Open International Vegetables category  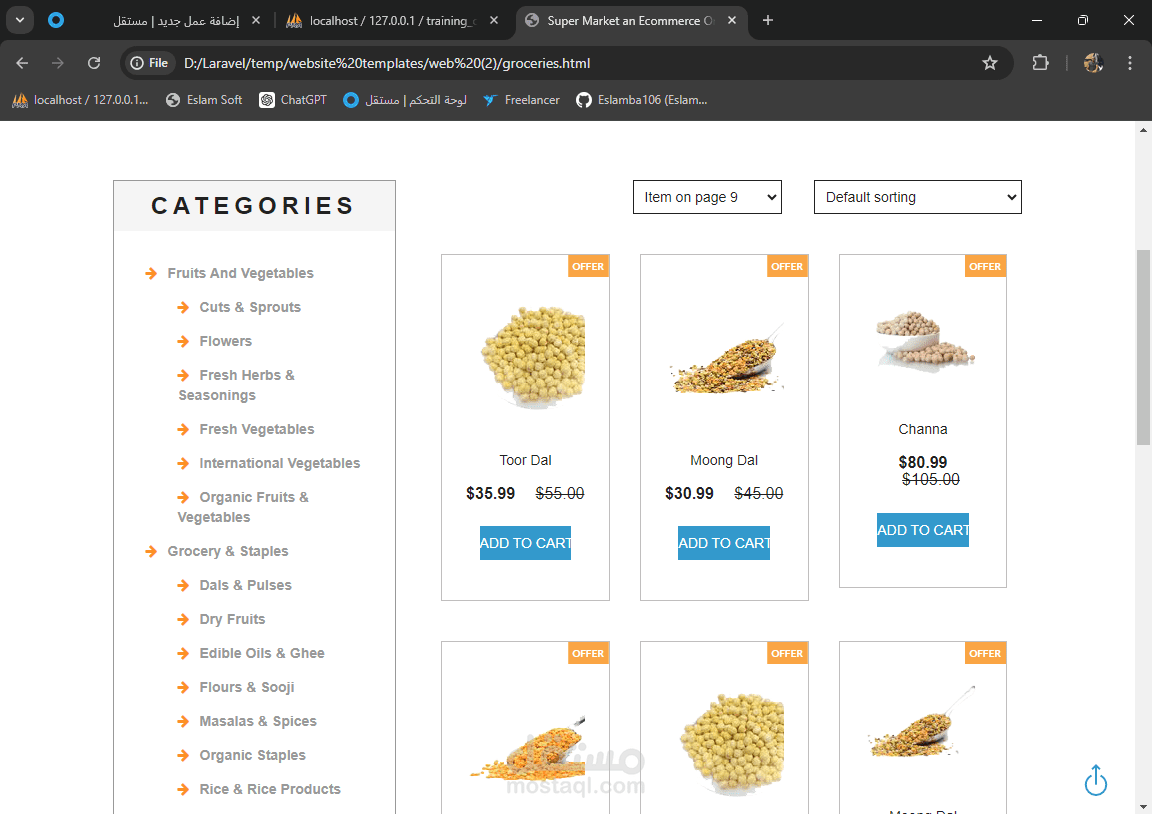[279, 463]
